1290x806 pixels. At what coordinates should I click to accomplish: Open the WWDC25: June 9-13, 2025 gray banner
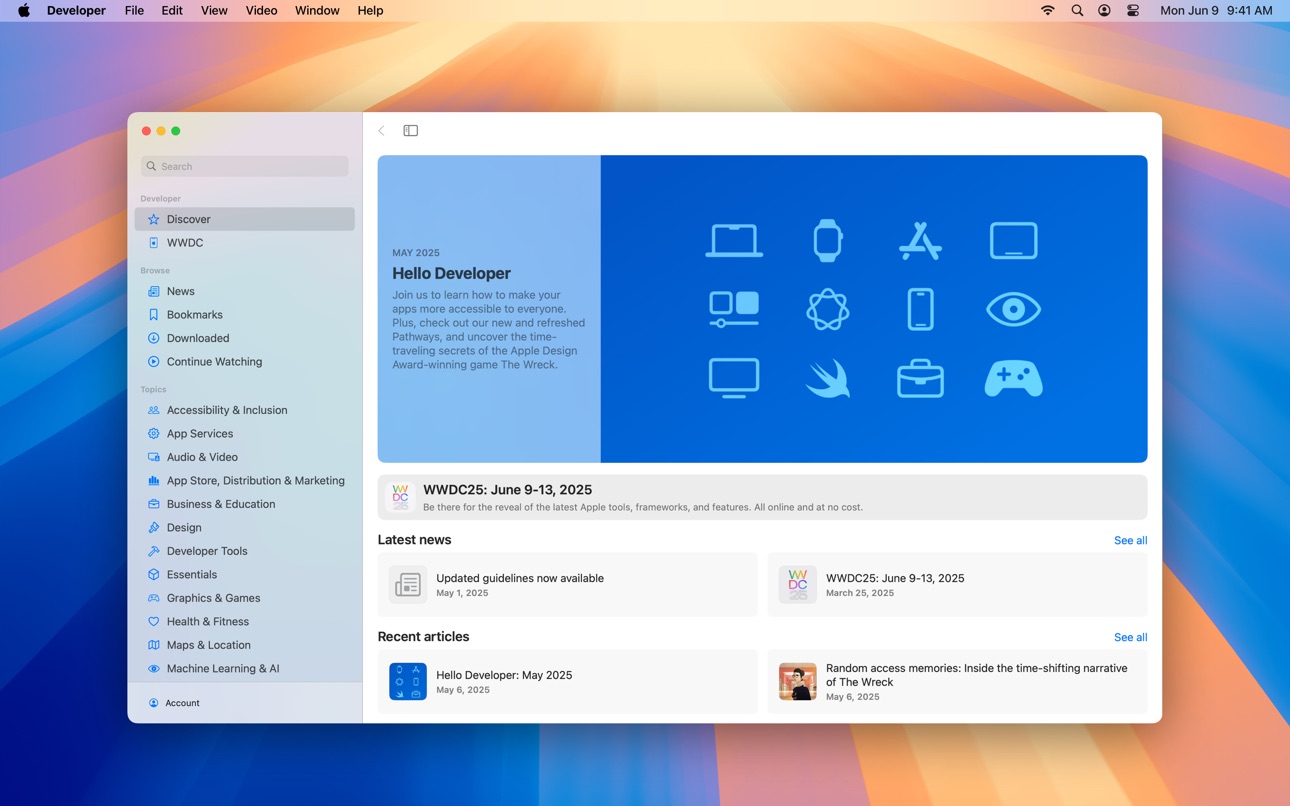tap(762, 497)
